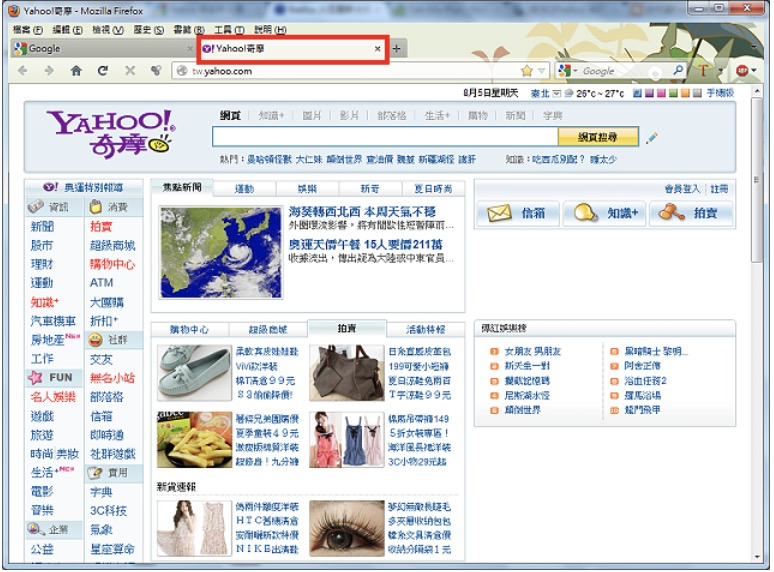Select the 超級商城 shopping tab
The height and width of the screenshot is (572, 774).
pos(268,329)
